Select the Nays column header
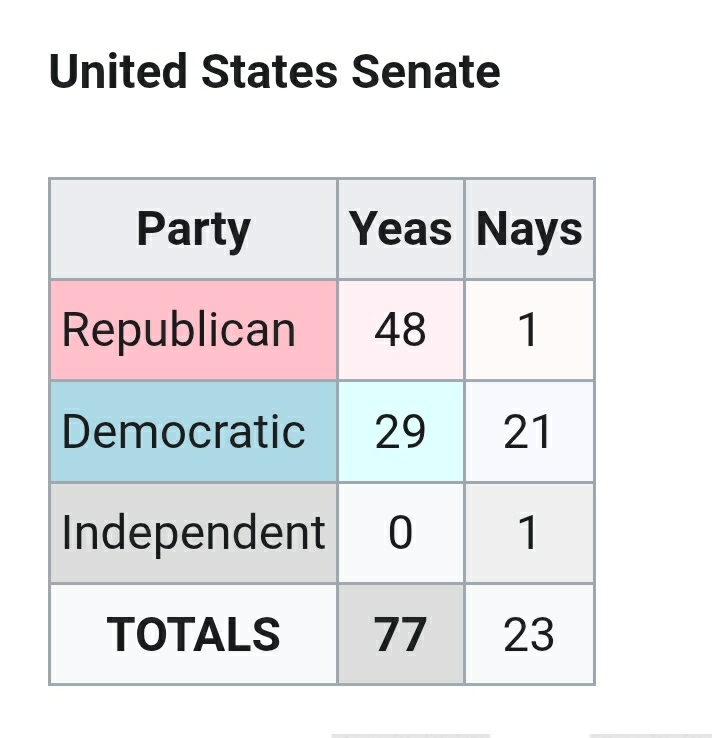The height and width of the screenshot is (738, 712). click(529, 229)
